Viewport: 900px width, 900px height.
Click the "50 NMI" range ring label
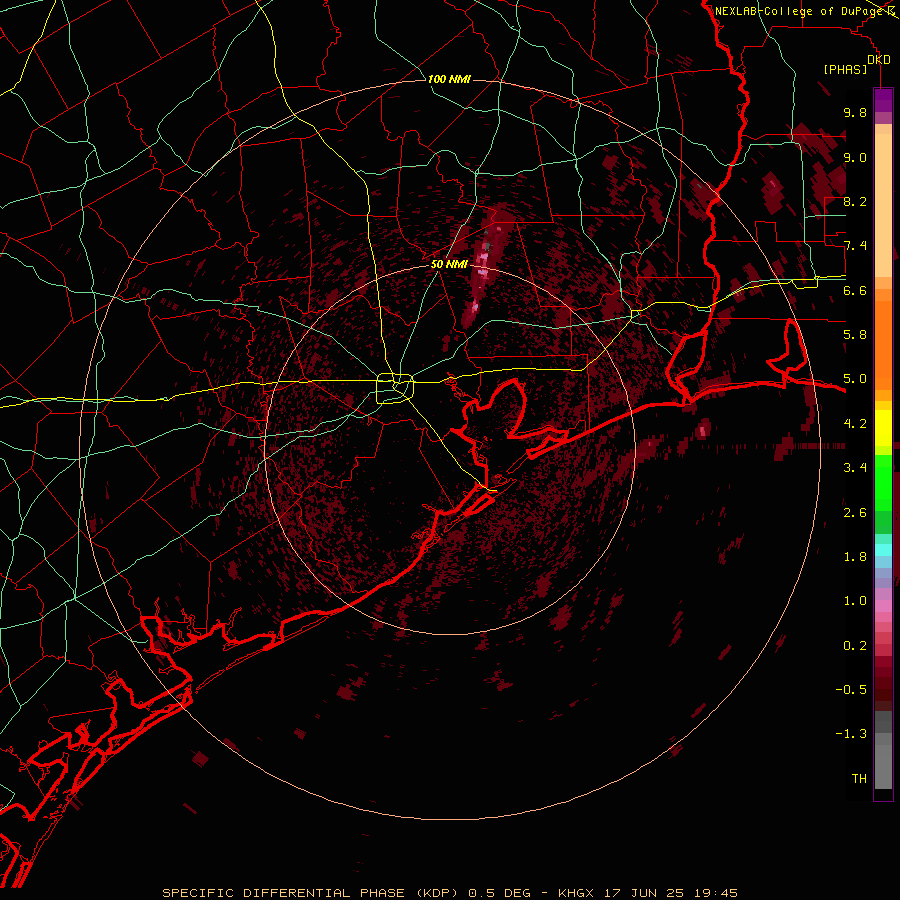coord(449,264)
